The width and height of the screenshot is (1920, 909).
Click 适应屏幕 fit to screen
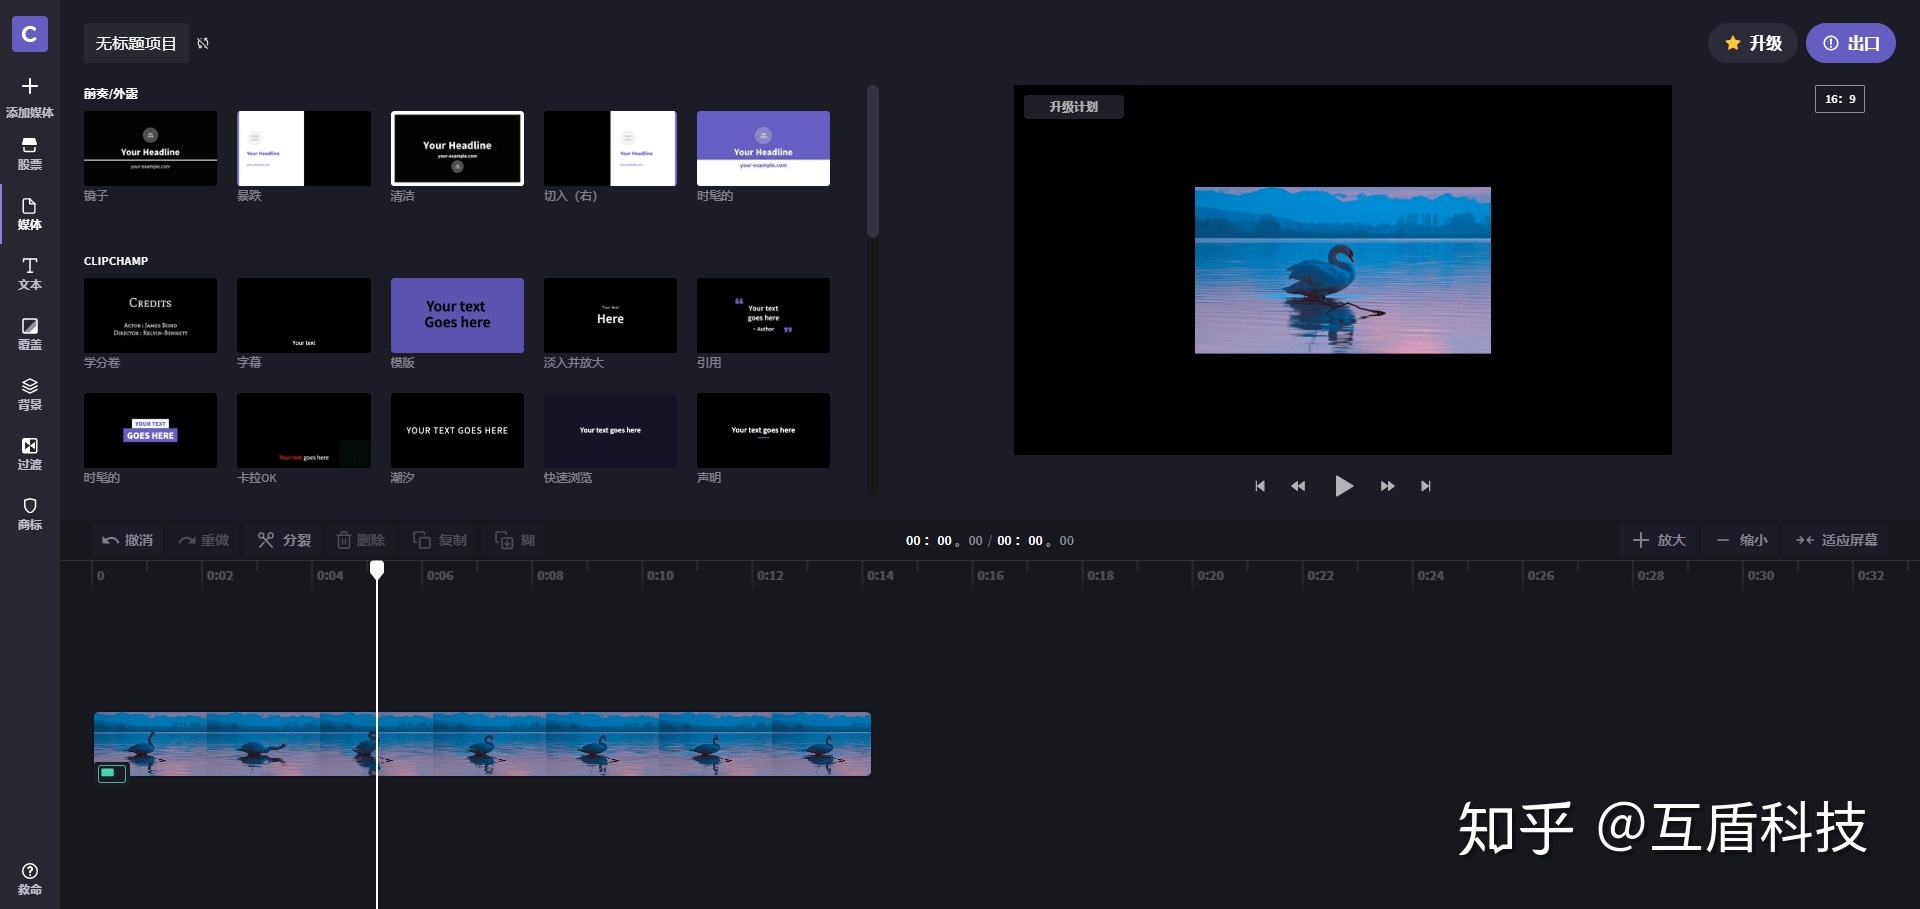coord(1836,540)
